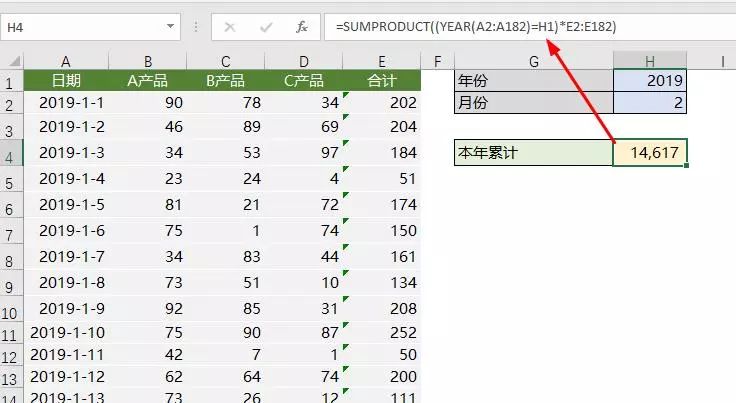Select column C header
The height and width of the screenshot is (403, 736).
point(226,61)
